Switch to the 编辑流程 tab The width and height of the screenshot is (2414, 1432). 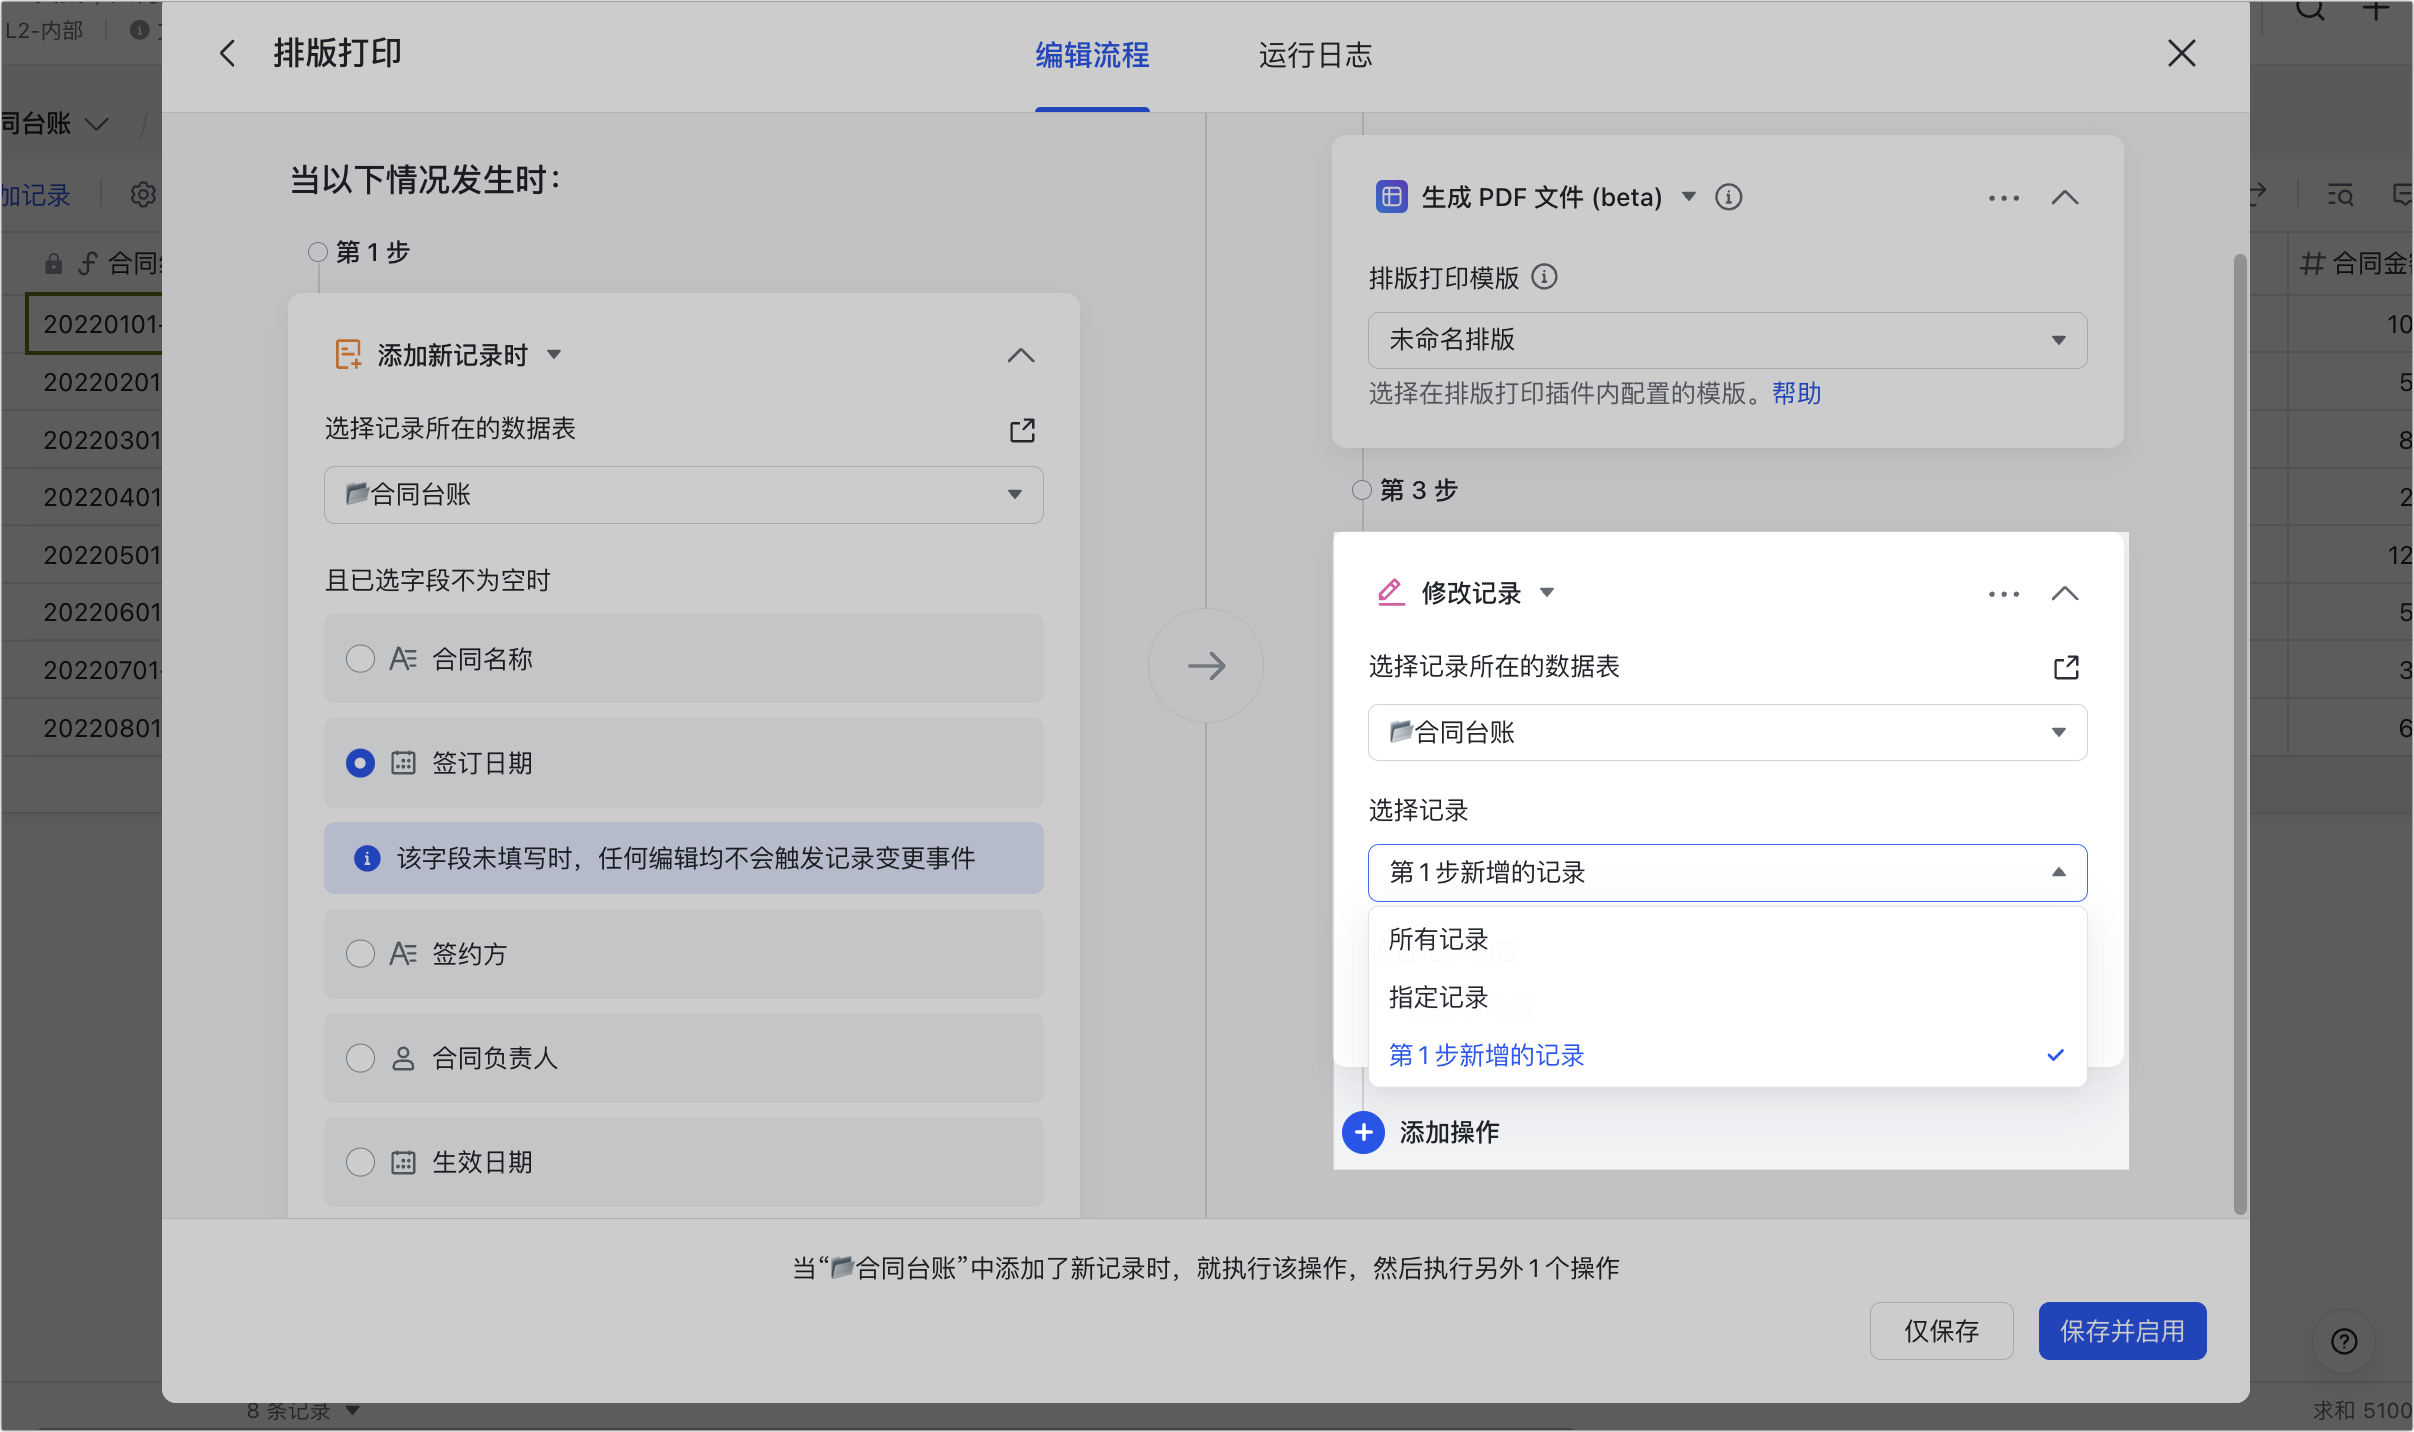[x=1092, y=55]
